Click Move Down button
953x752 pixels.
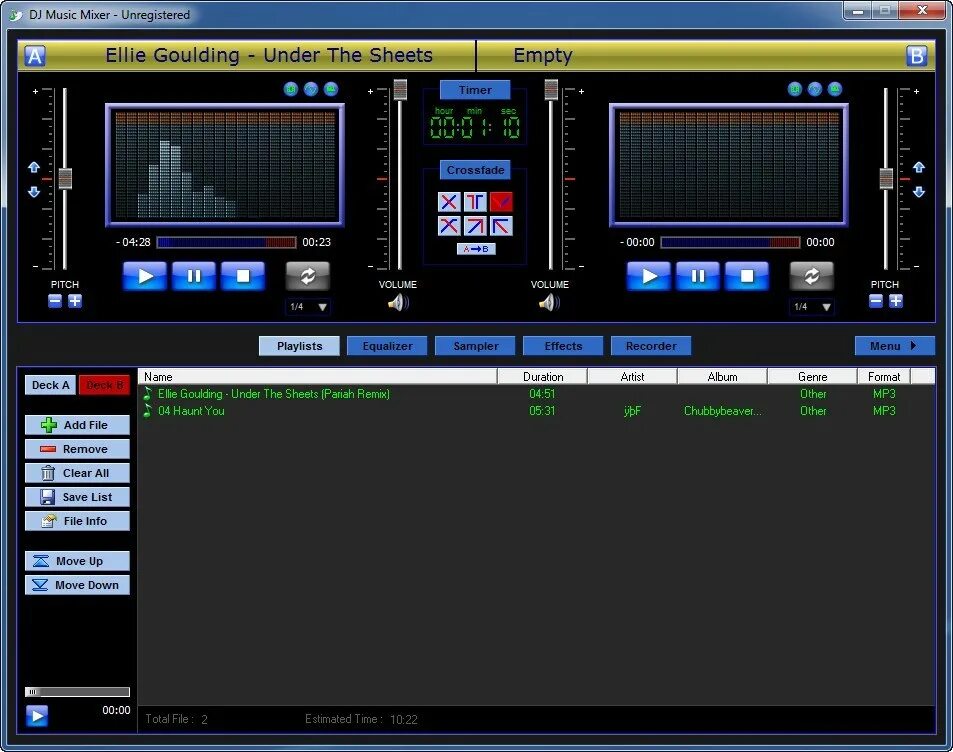pyautogui.click(x=77, y=585)
